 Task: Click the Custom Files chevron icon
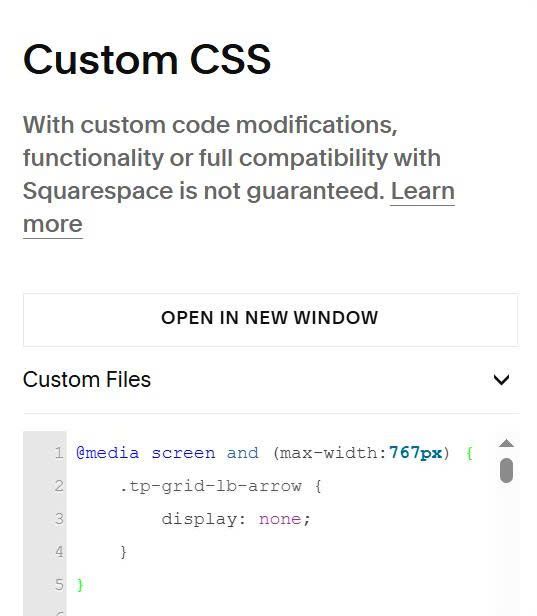(x=501, y=380)
